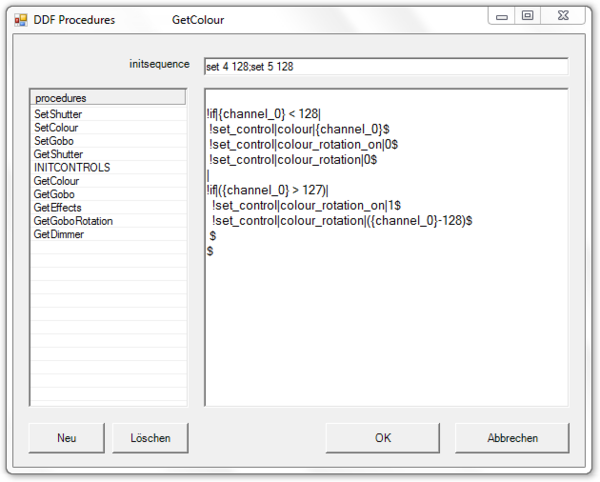Select GetDimmer in procedures list
Image resolution: width=600 pixels, height=482 pixels.
(58, 234)
